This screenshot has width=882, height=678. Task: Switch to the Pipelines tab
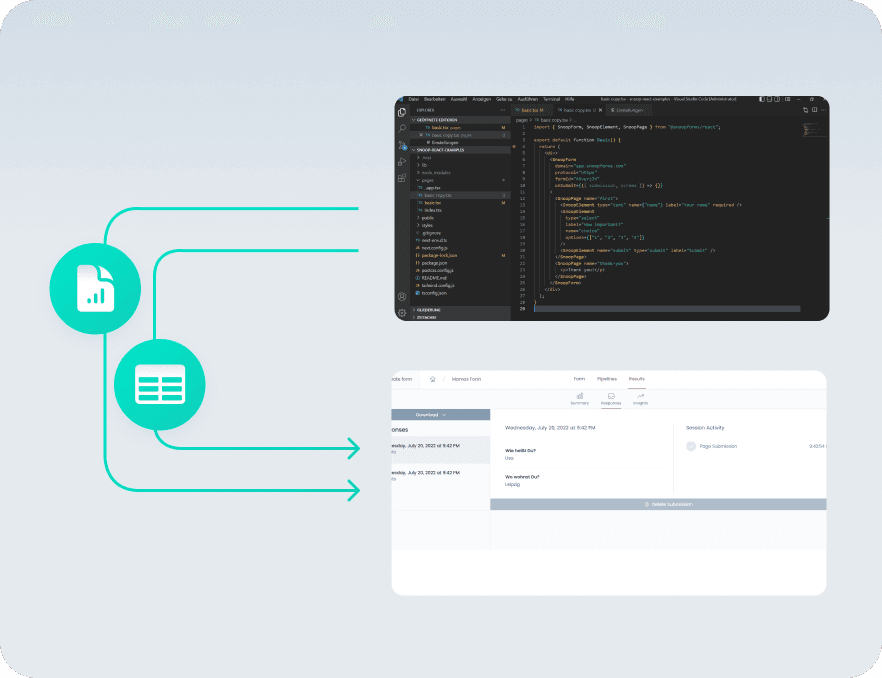pos(607,379)
